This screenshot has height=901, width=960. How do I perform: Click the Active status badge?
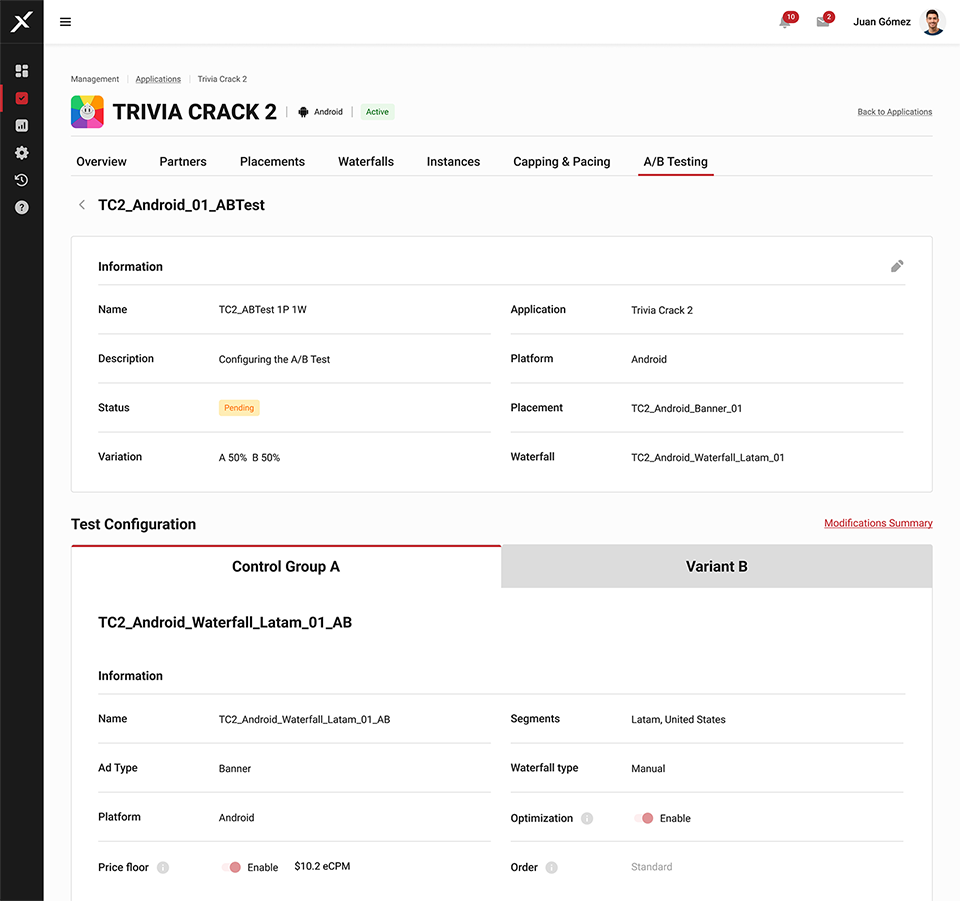[x=377, y=112]
